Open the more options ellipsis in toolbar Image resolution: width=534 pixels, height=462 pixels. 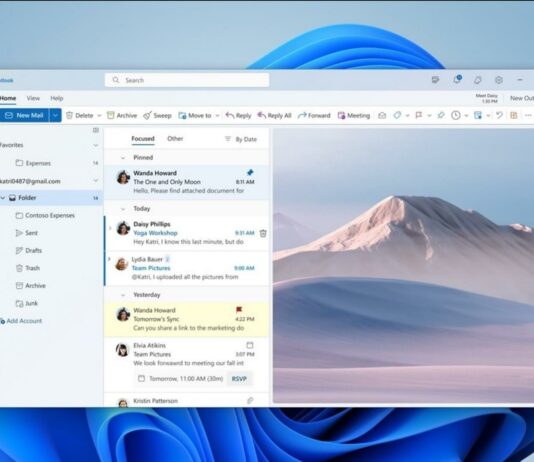[528, 115]
